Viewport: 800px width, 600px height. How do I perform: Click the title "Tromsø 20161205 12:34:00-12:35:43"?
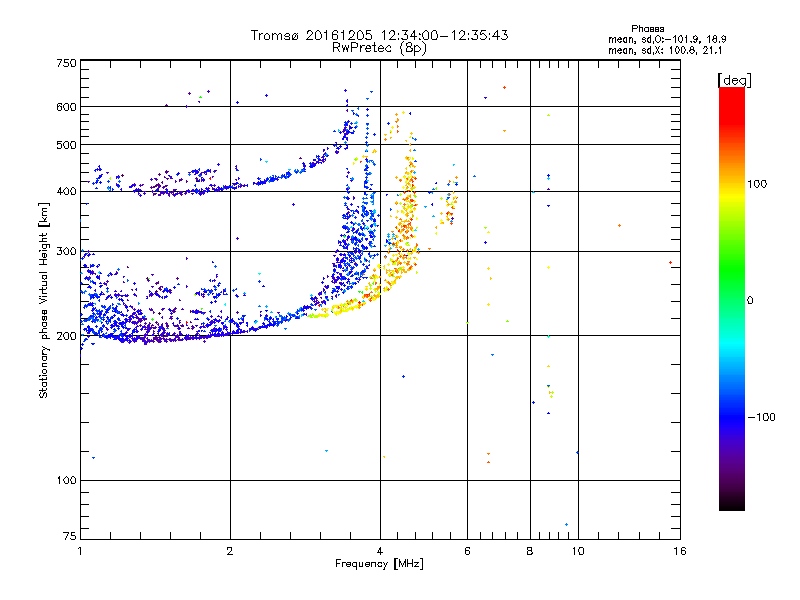(x=379, y=35)
